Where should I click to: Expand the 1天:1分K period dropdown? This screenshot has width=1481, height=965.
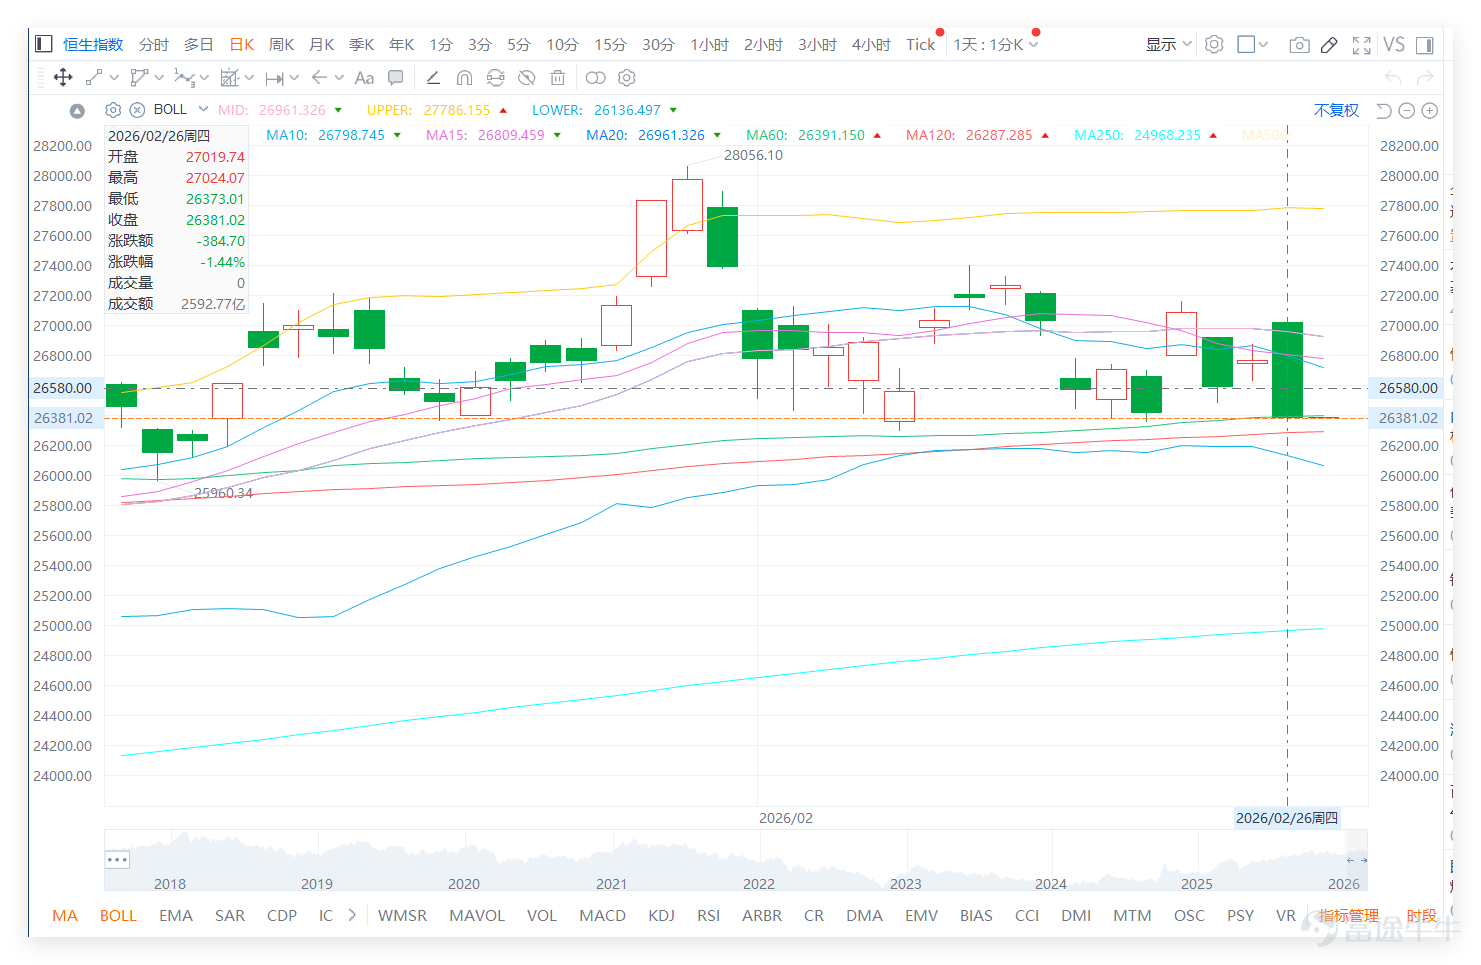tap(1034, 44)
